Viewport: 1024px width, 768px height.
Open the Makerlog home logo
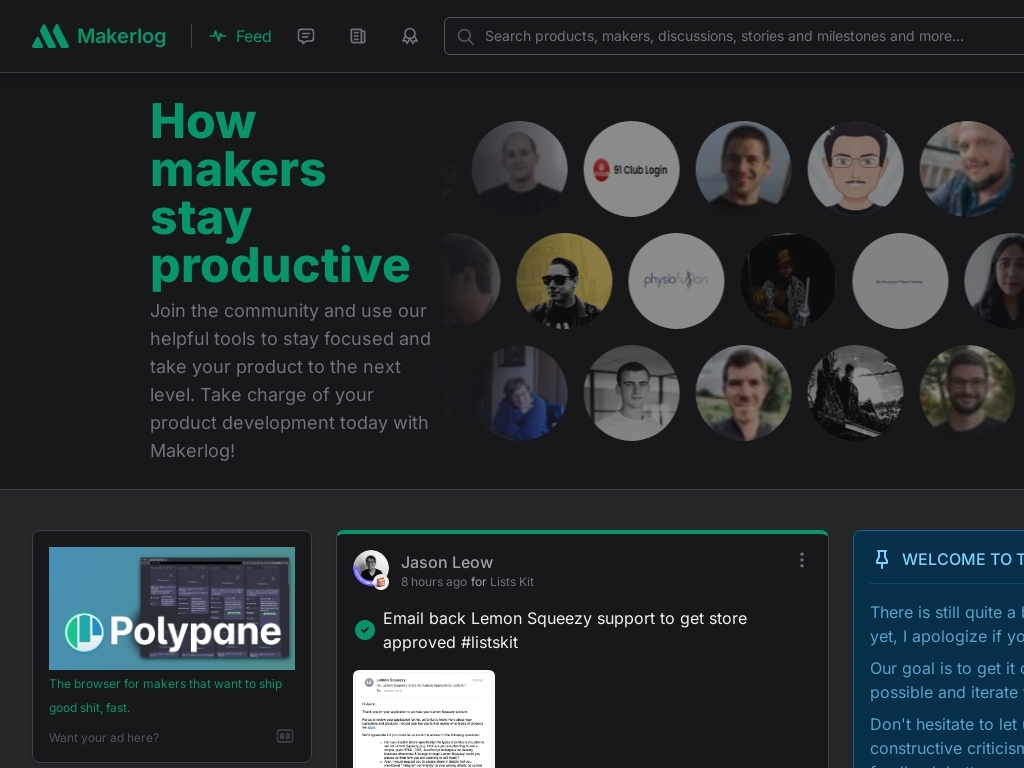pyautogui.click(x=99, y=36)
